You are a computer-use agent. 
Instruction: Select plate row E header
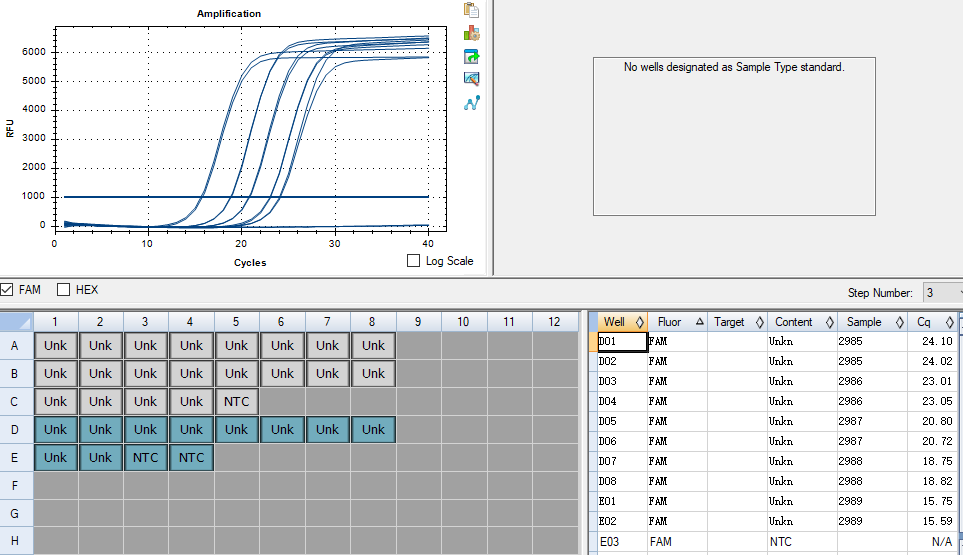[16, 457]
